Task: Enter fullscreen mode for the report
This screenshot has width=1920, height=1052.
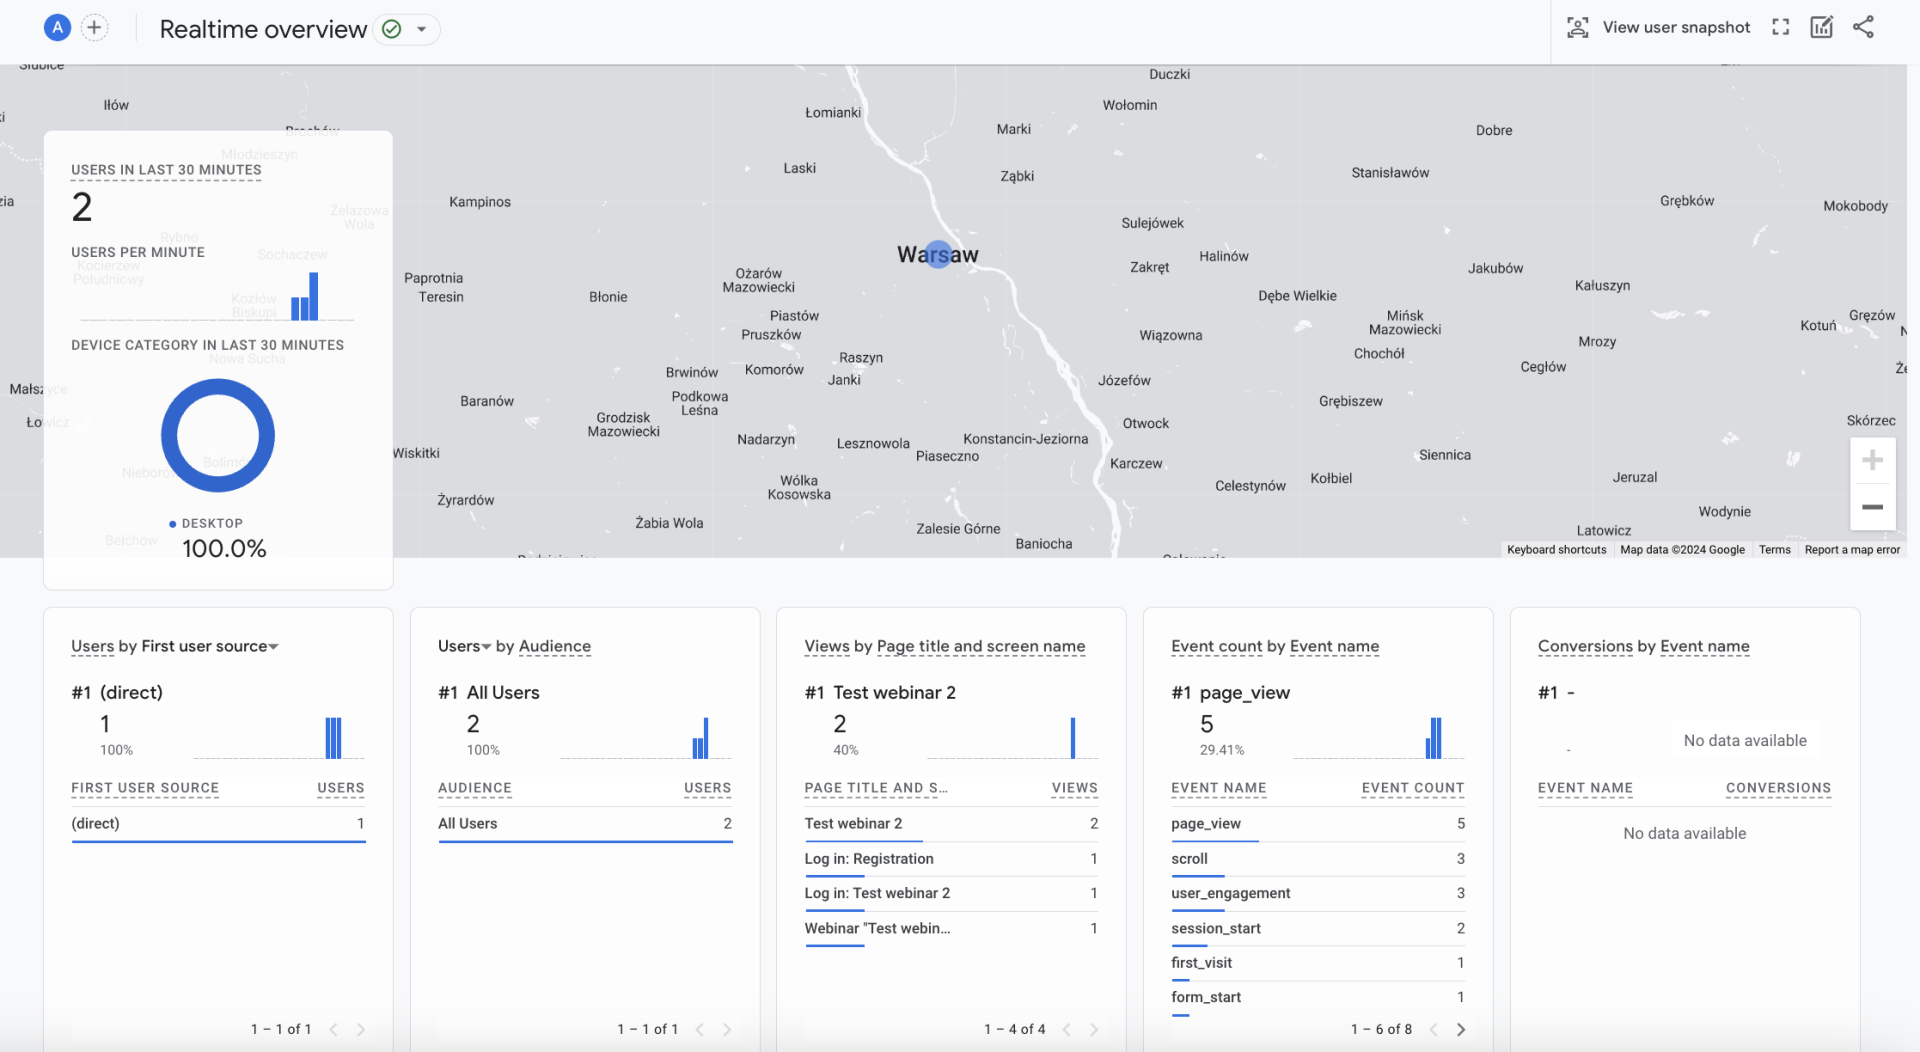Action: 1781,27
